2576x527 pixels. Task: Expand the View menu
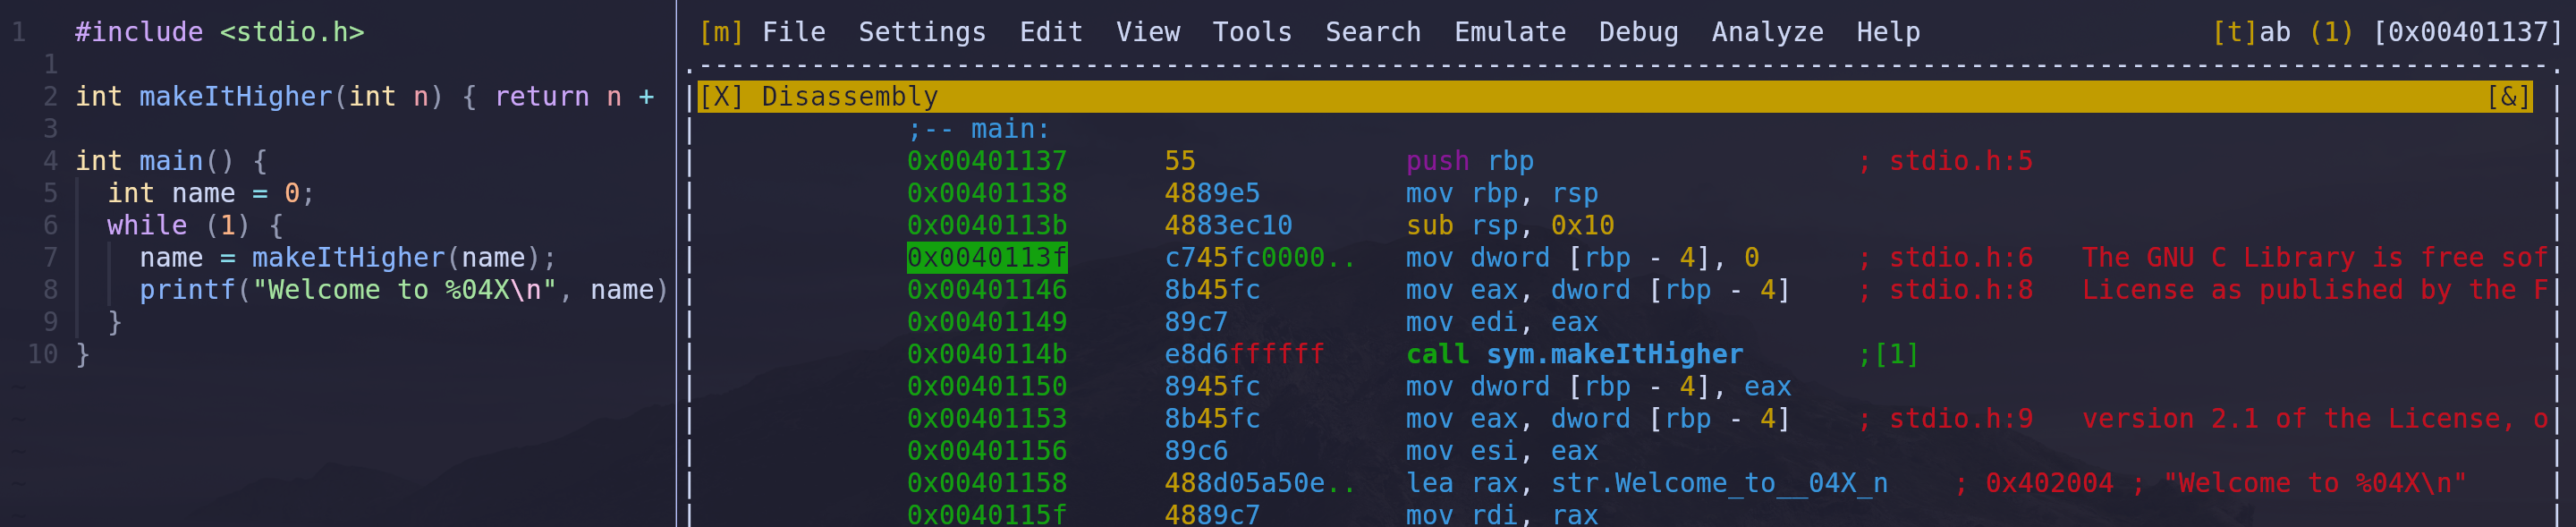(1147, 32)
